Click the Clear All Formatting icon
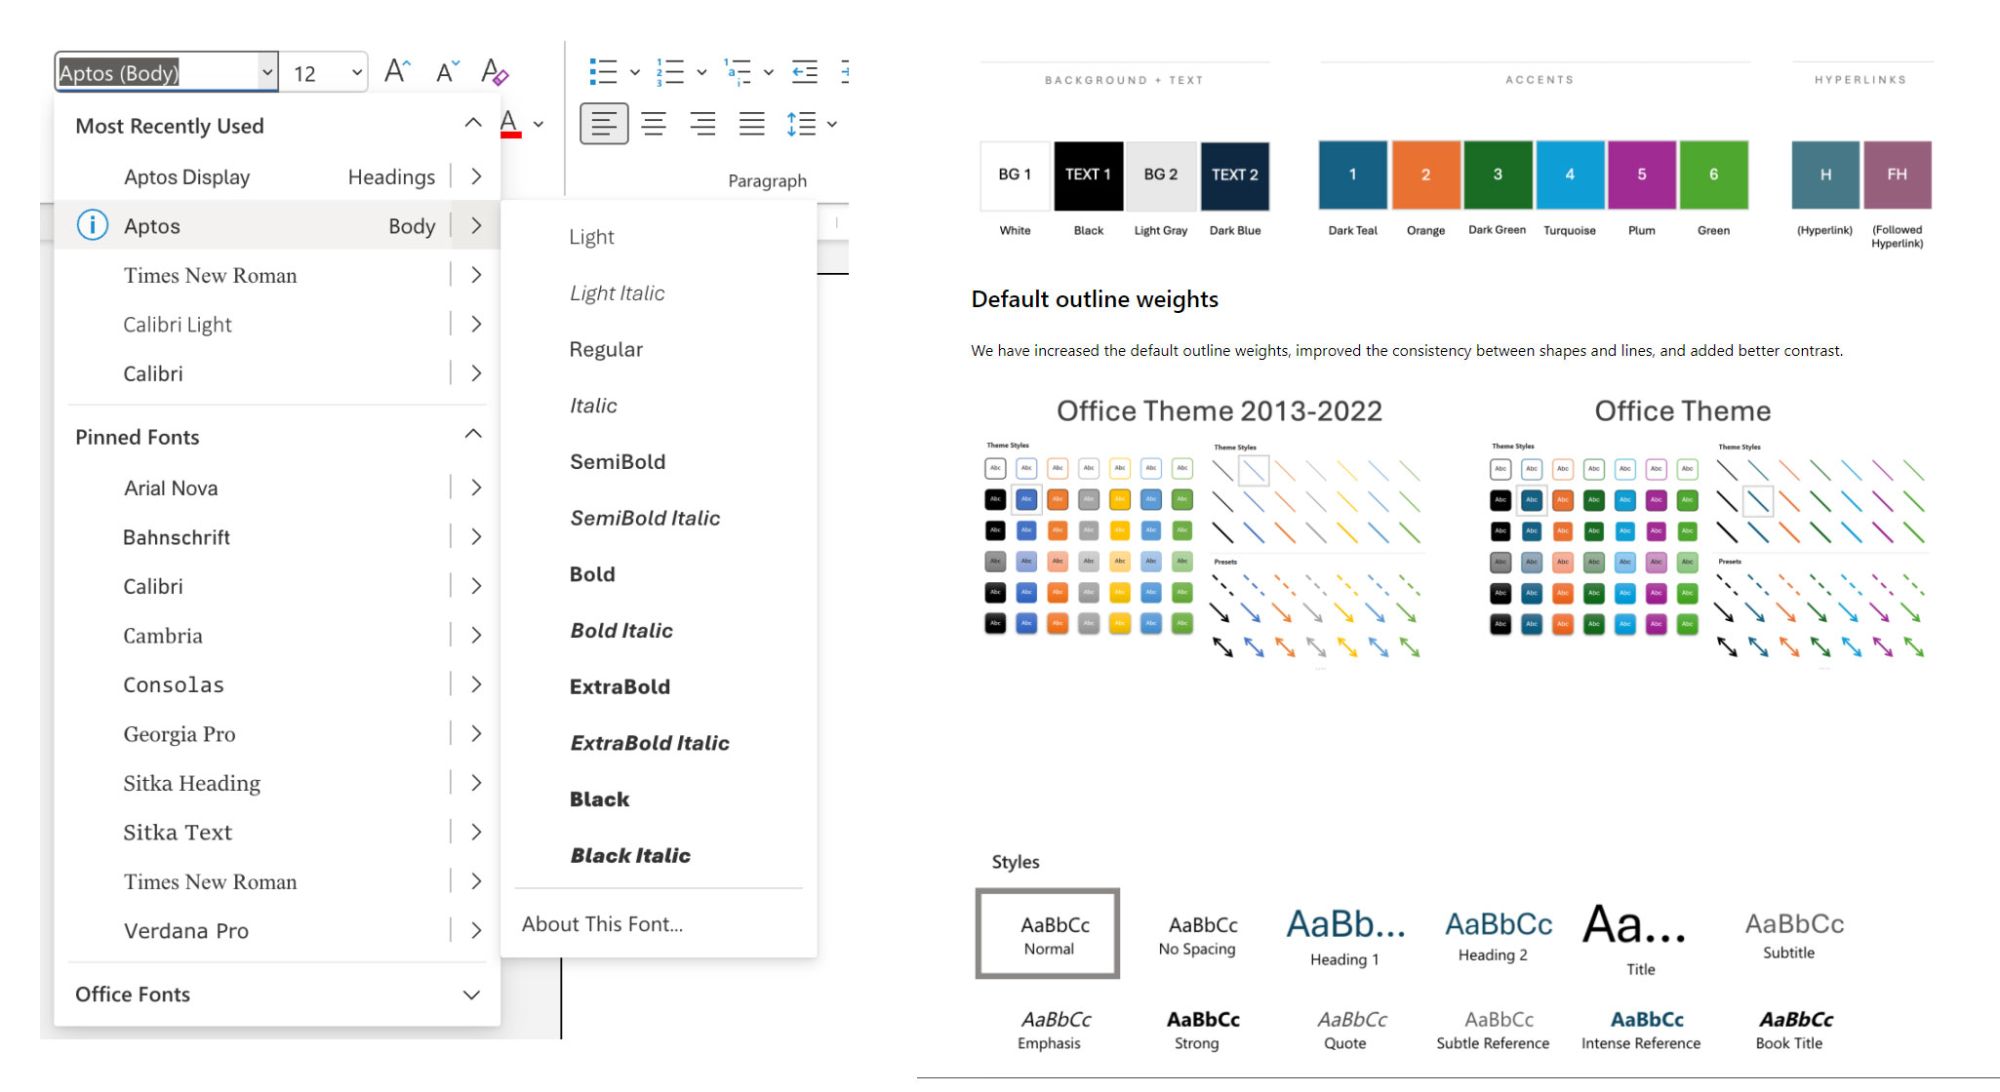The image size is (2000, 1092). point(495,72)
